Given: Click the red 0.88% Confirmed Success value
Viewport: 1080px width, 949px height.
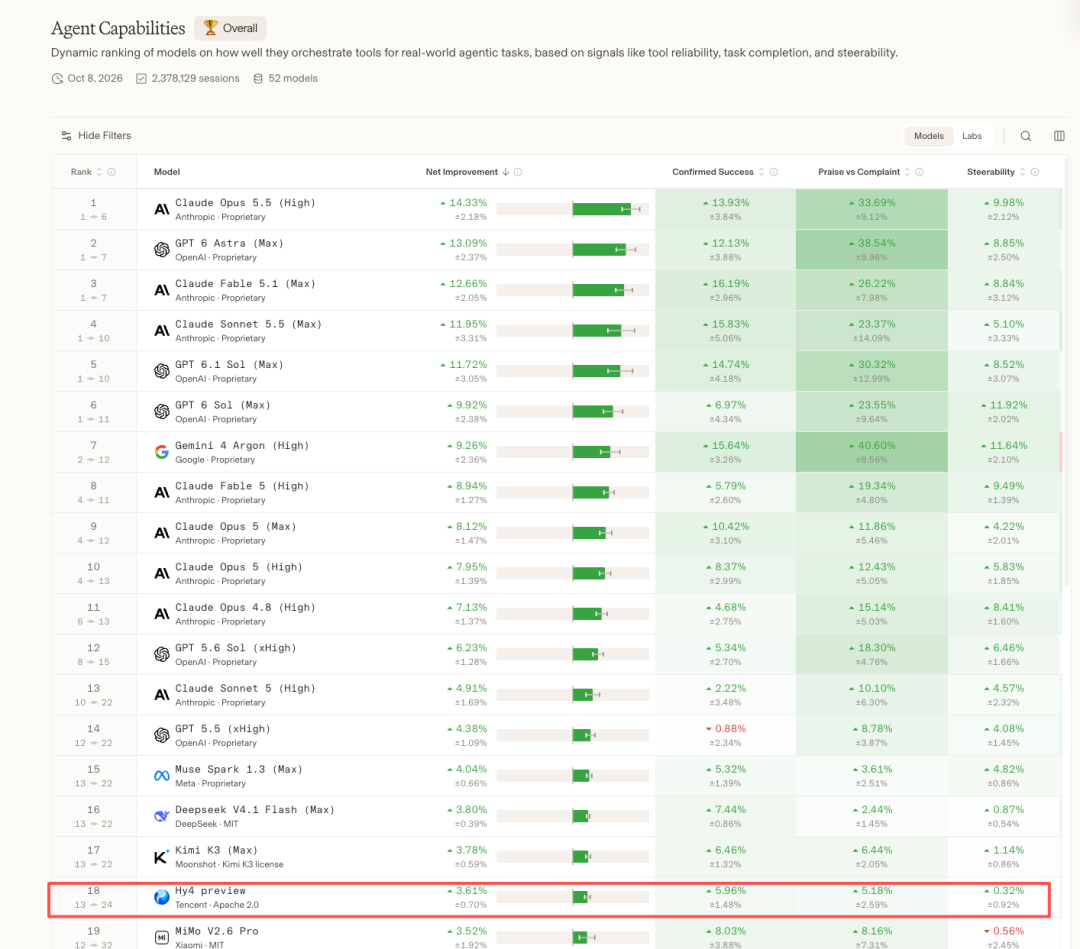Looking at the screenshot, I should (730, 729).
